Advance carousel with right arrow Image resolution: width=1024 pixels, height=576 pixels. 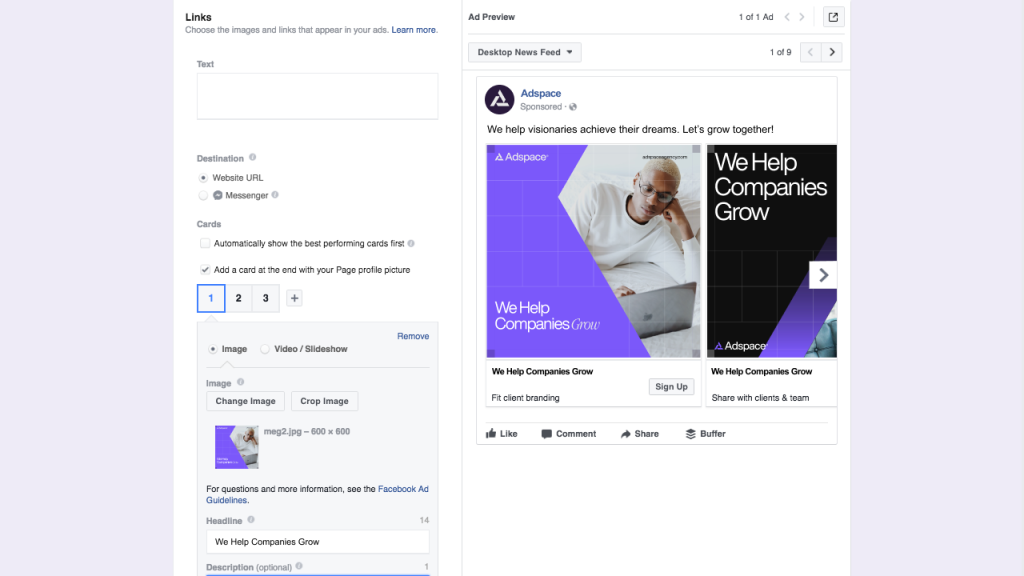823,275
